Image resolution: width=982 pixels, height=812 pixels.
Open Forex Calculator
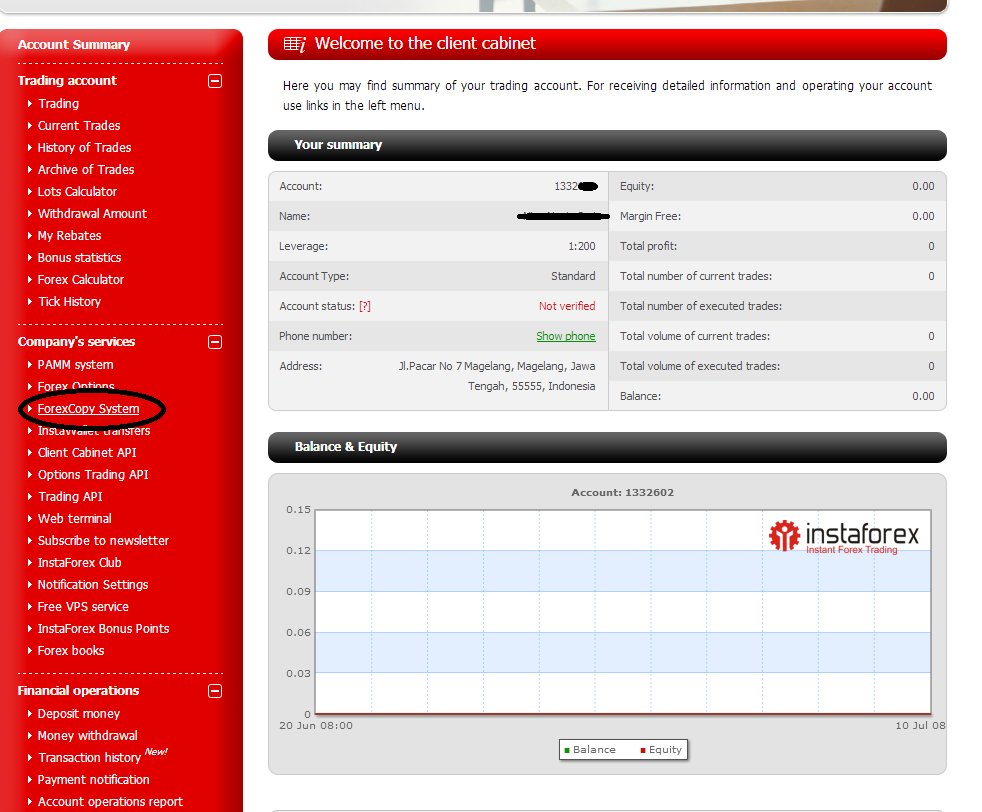(81, 279)
